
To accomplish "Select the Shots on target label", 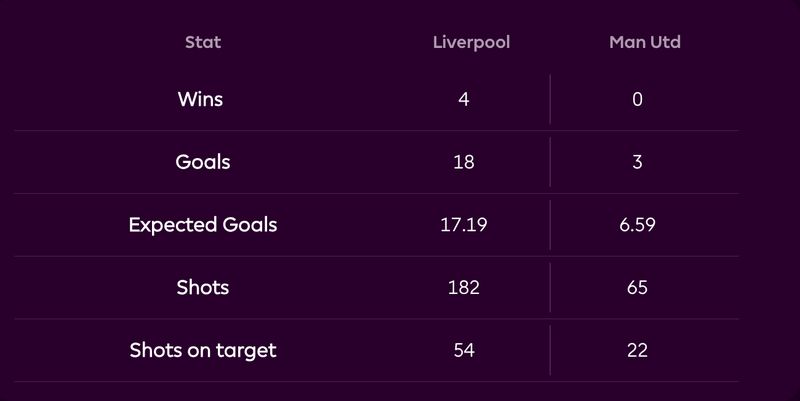I will pos(203,350).
